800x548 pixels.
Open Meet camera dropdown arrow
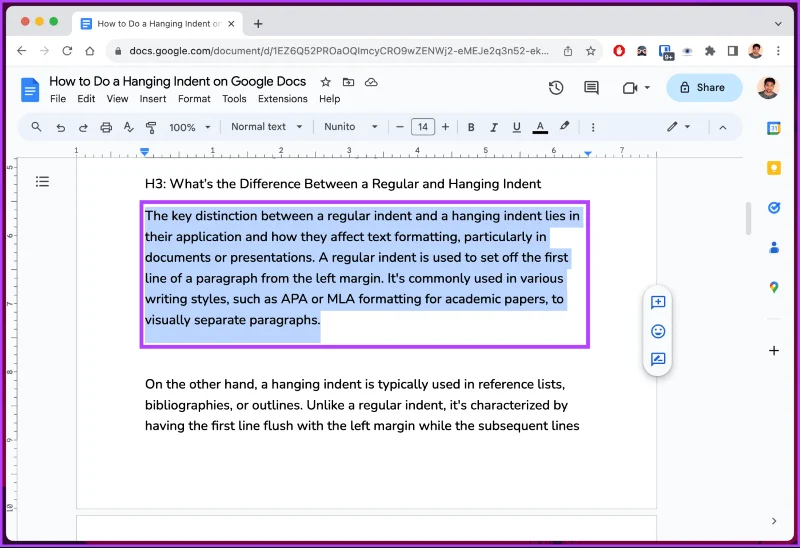click(647, 88)
